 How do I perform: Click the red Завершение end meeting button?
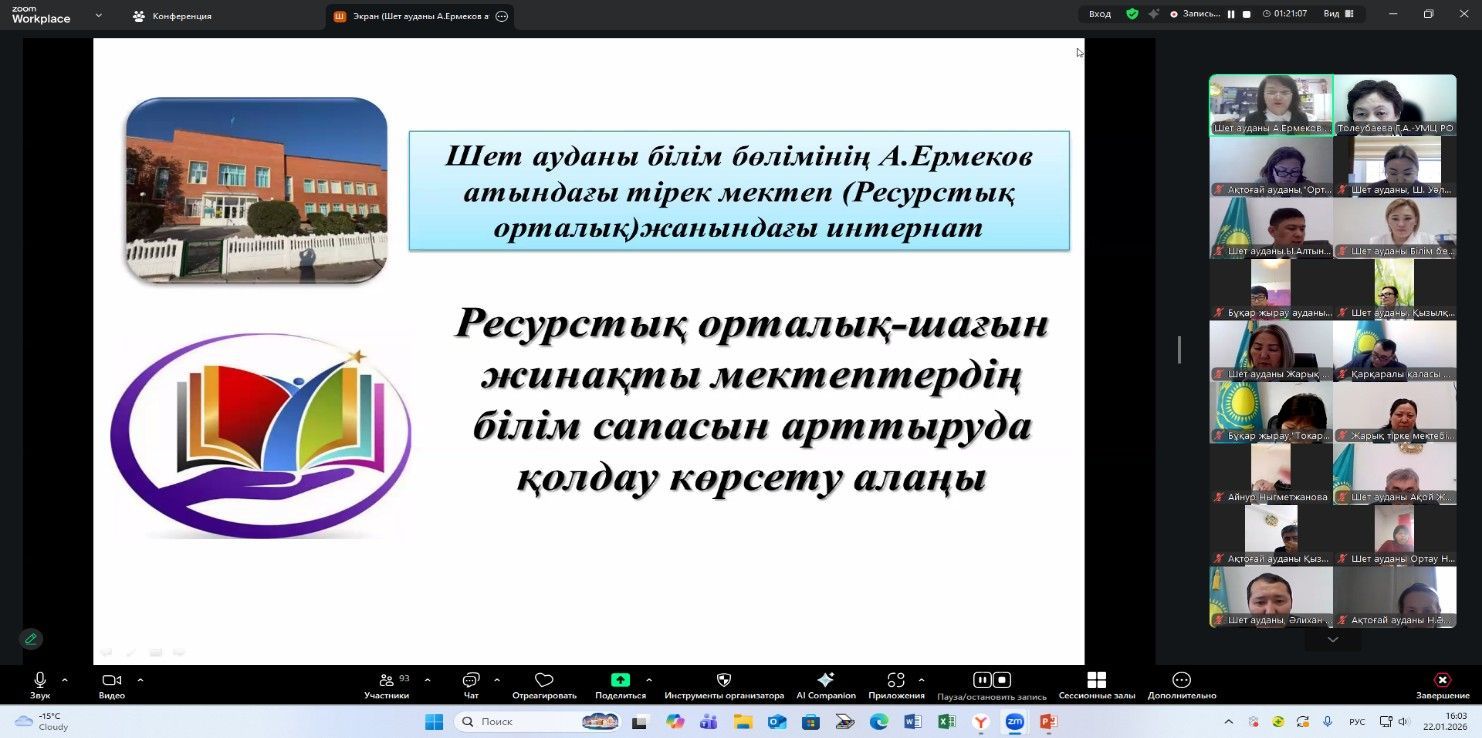(1442, 685)
